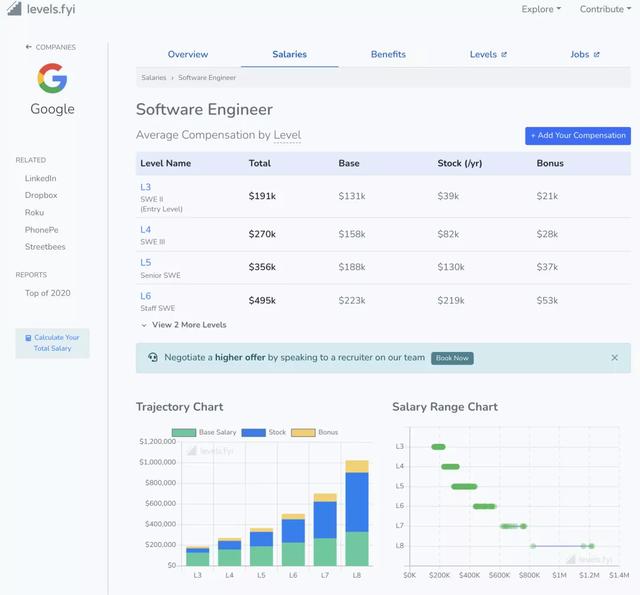Click the L3 range bar in Salary Range Chart

click(438, 447)
